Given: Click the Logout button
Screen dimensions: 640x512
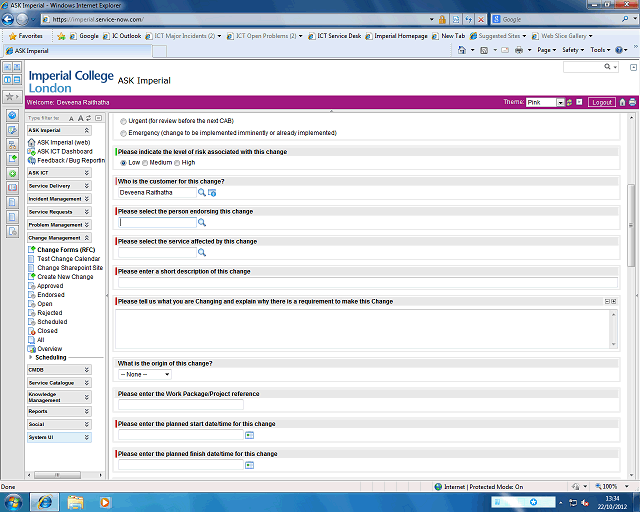Looking at the screenshot, I should [601, 102].
